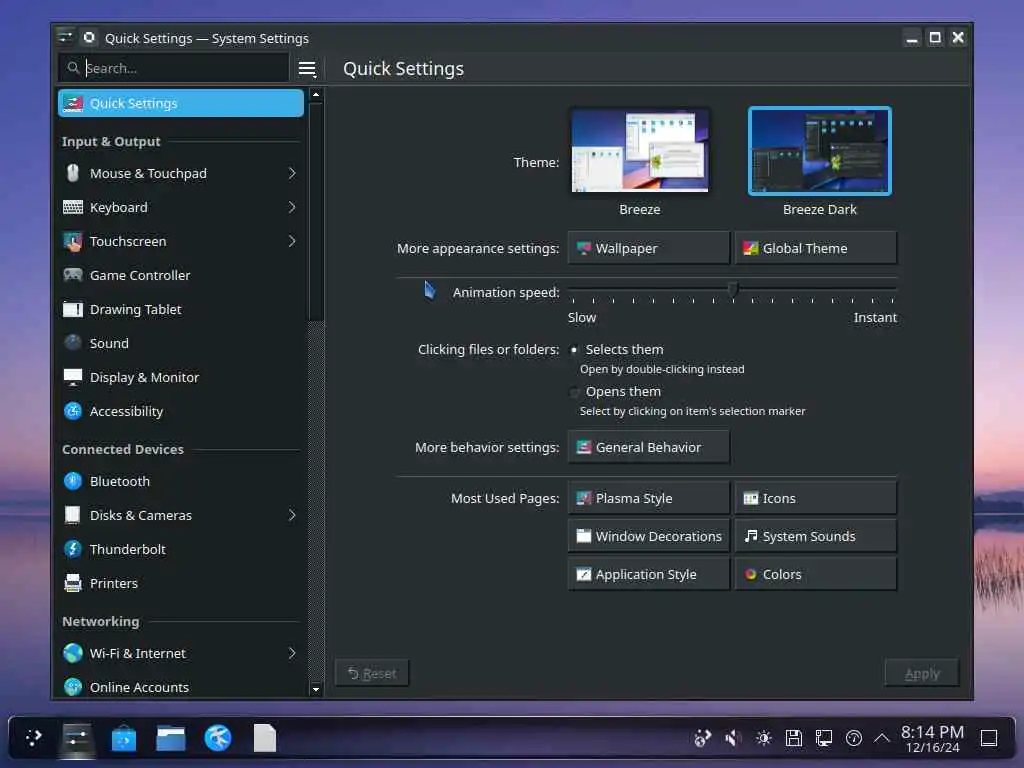1024x768 pixels.
Task: Click the System Settings taskbar icon
Action: (x=76, y=739)
